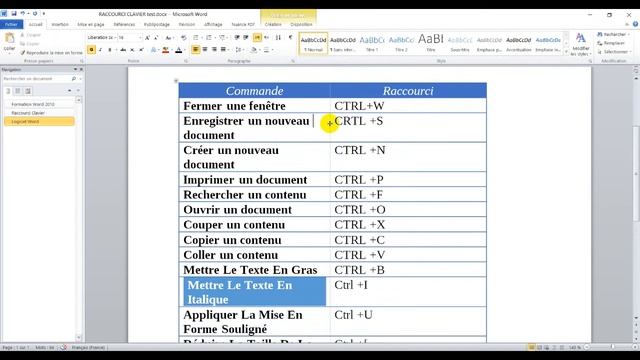Click the table move handle above the table

176,81
